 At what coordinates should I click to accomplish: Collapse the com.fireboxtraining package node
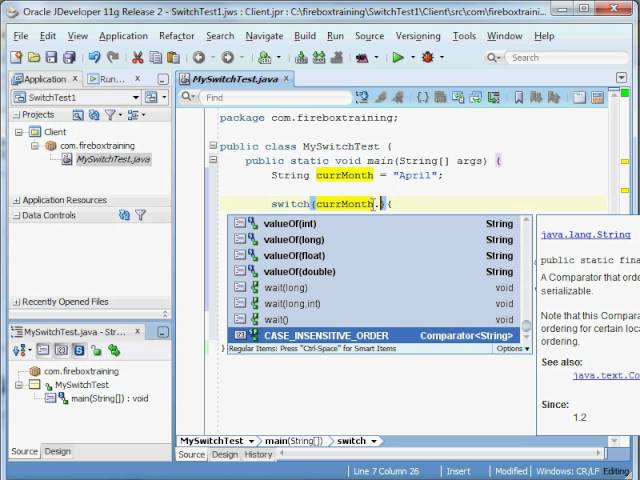35,146
